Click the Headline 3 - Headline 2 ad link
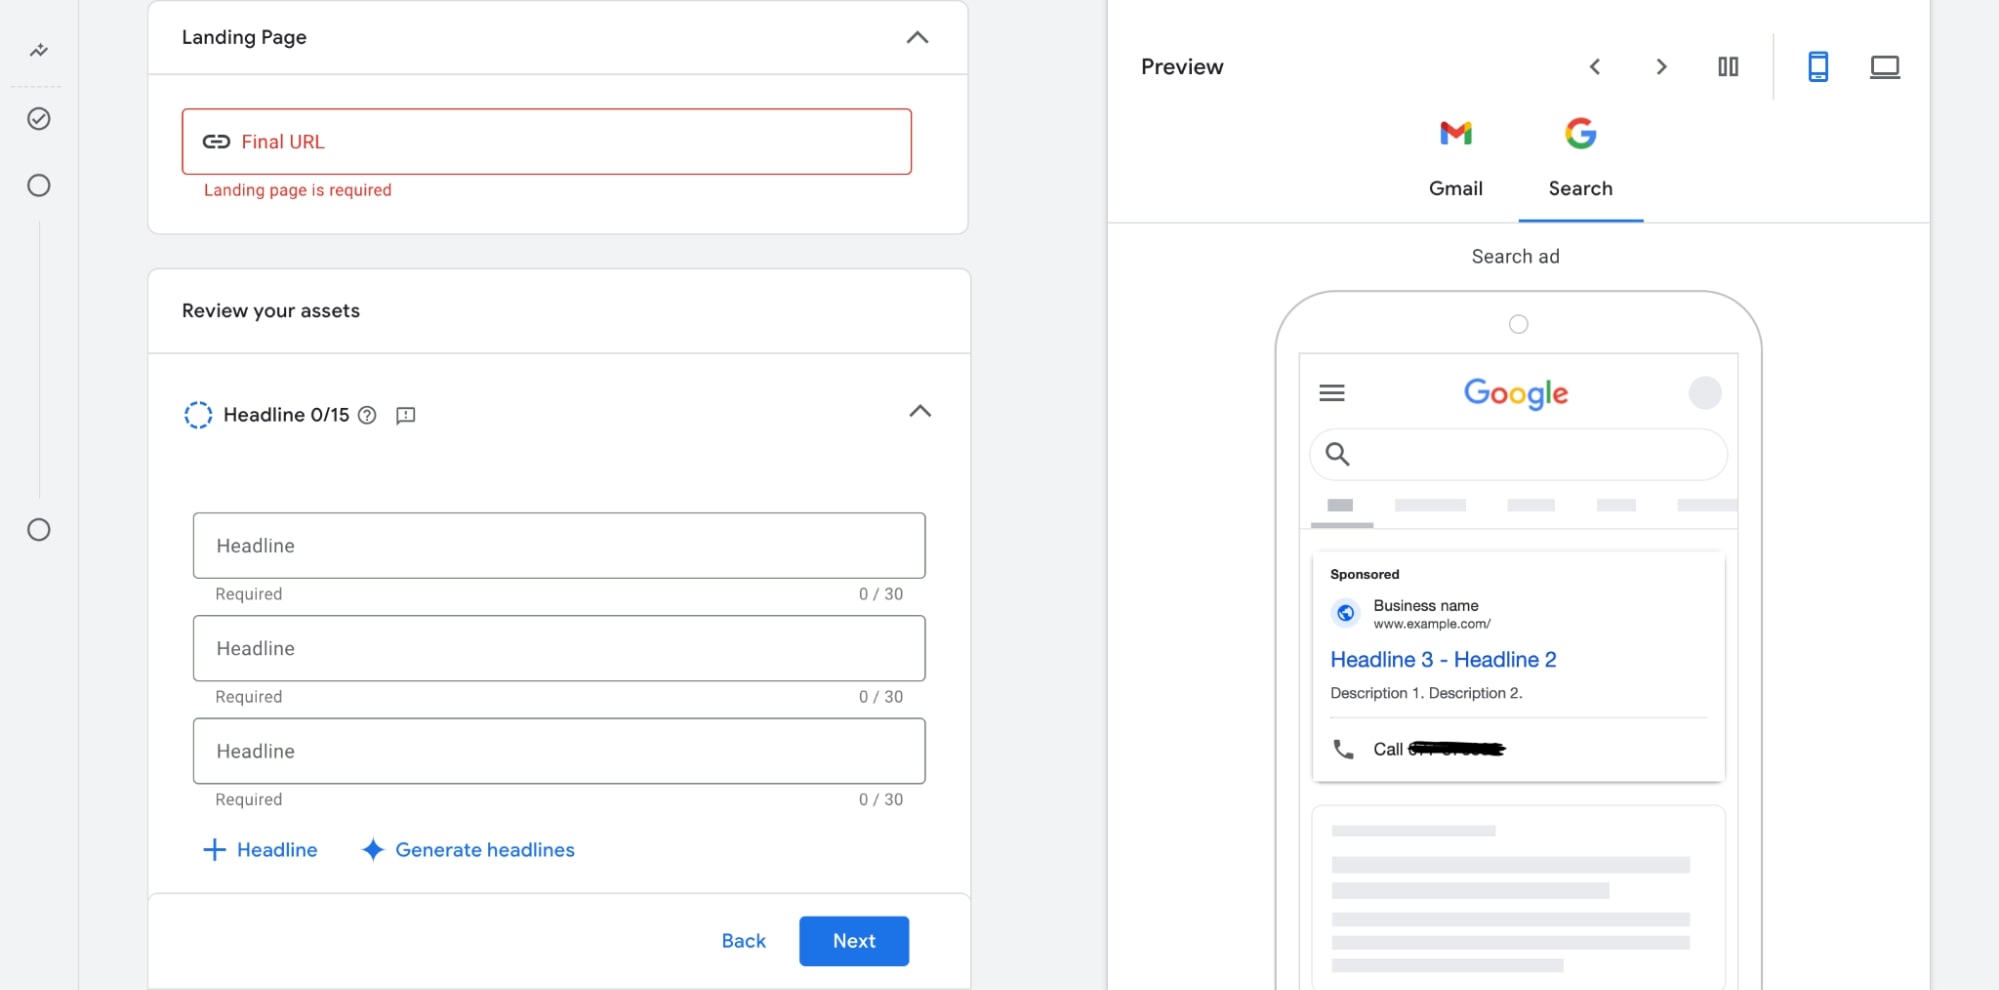 1443,660
